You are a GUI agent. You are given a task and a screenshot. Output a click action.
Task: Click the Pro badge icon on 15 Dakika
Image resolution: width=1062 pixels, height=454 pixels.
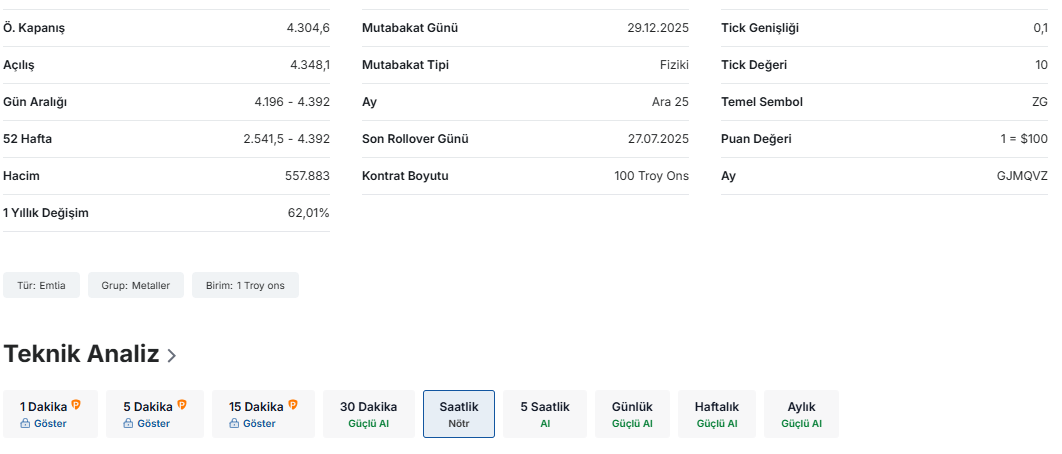[x=293, y=406]
